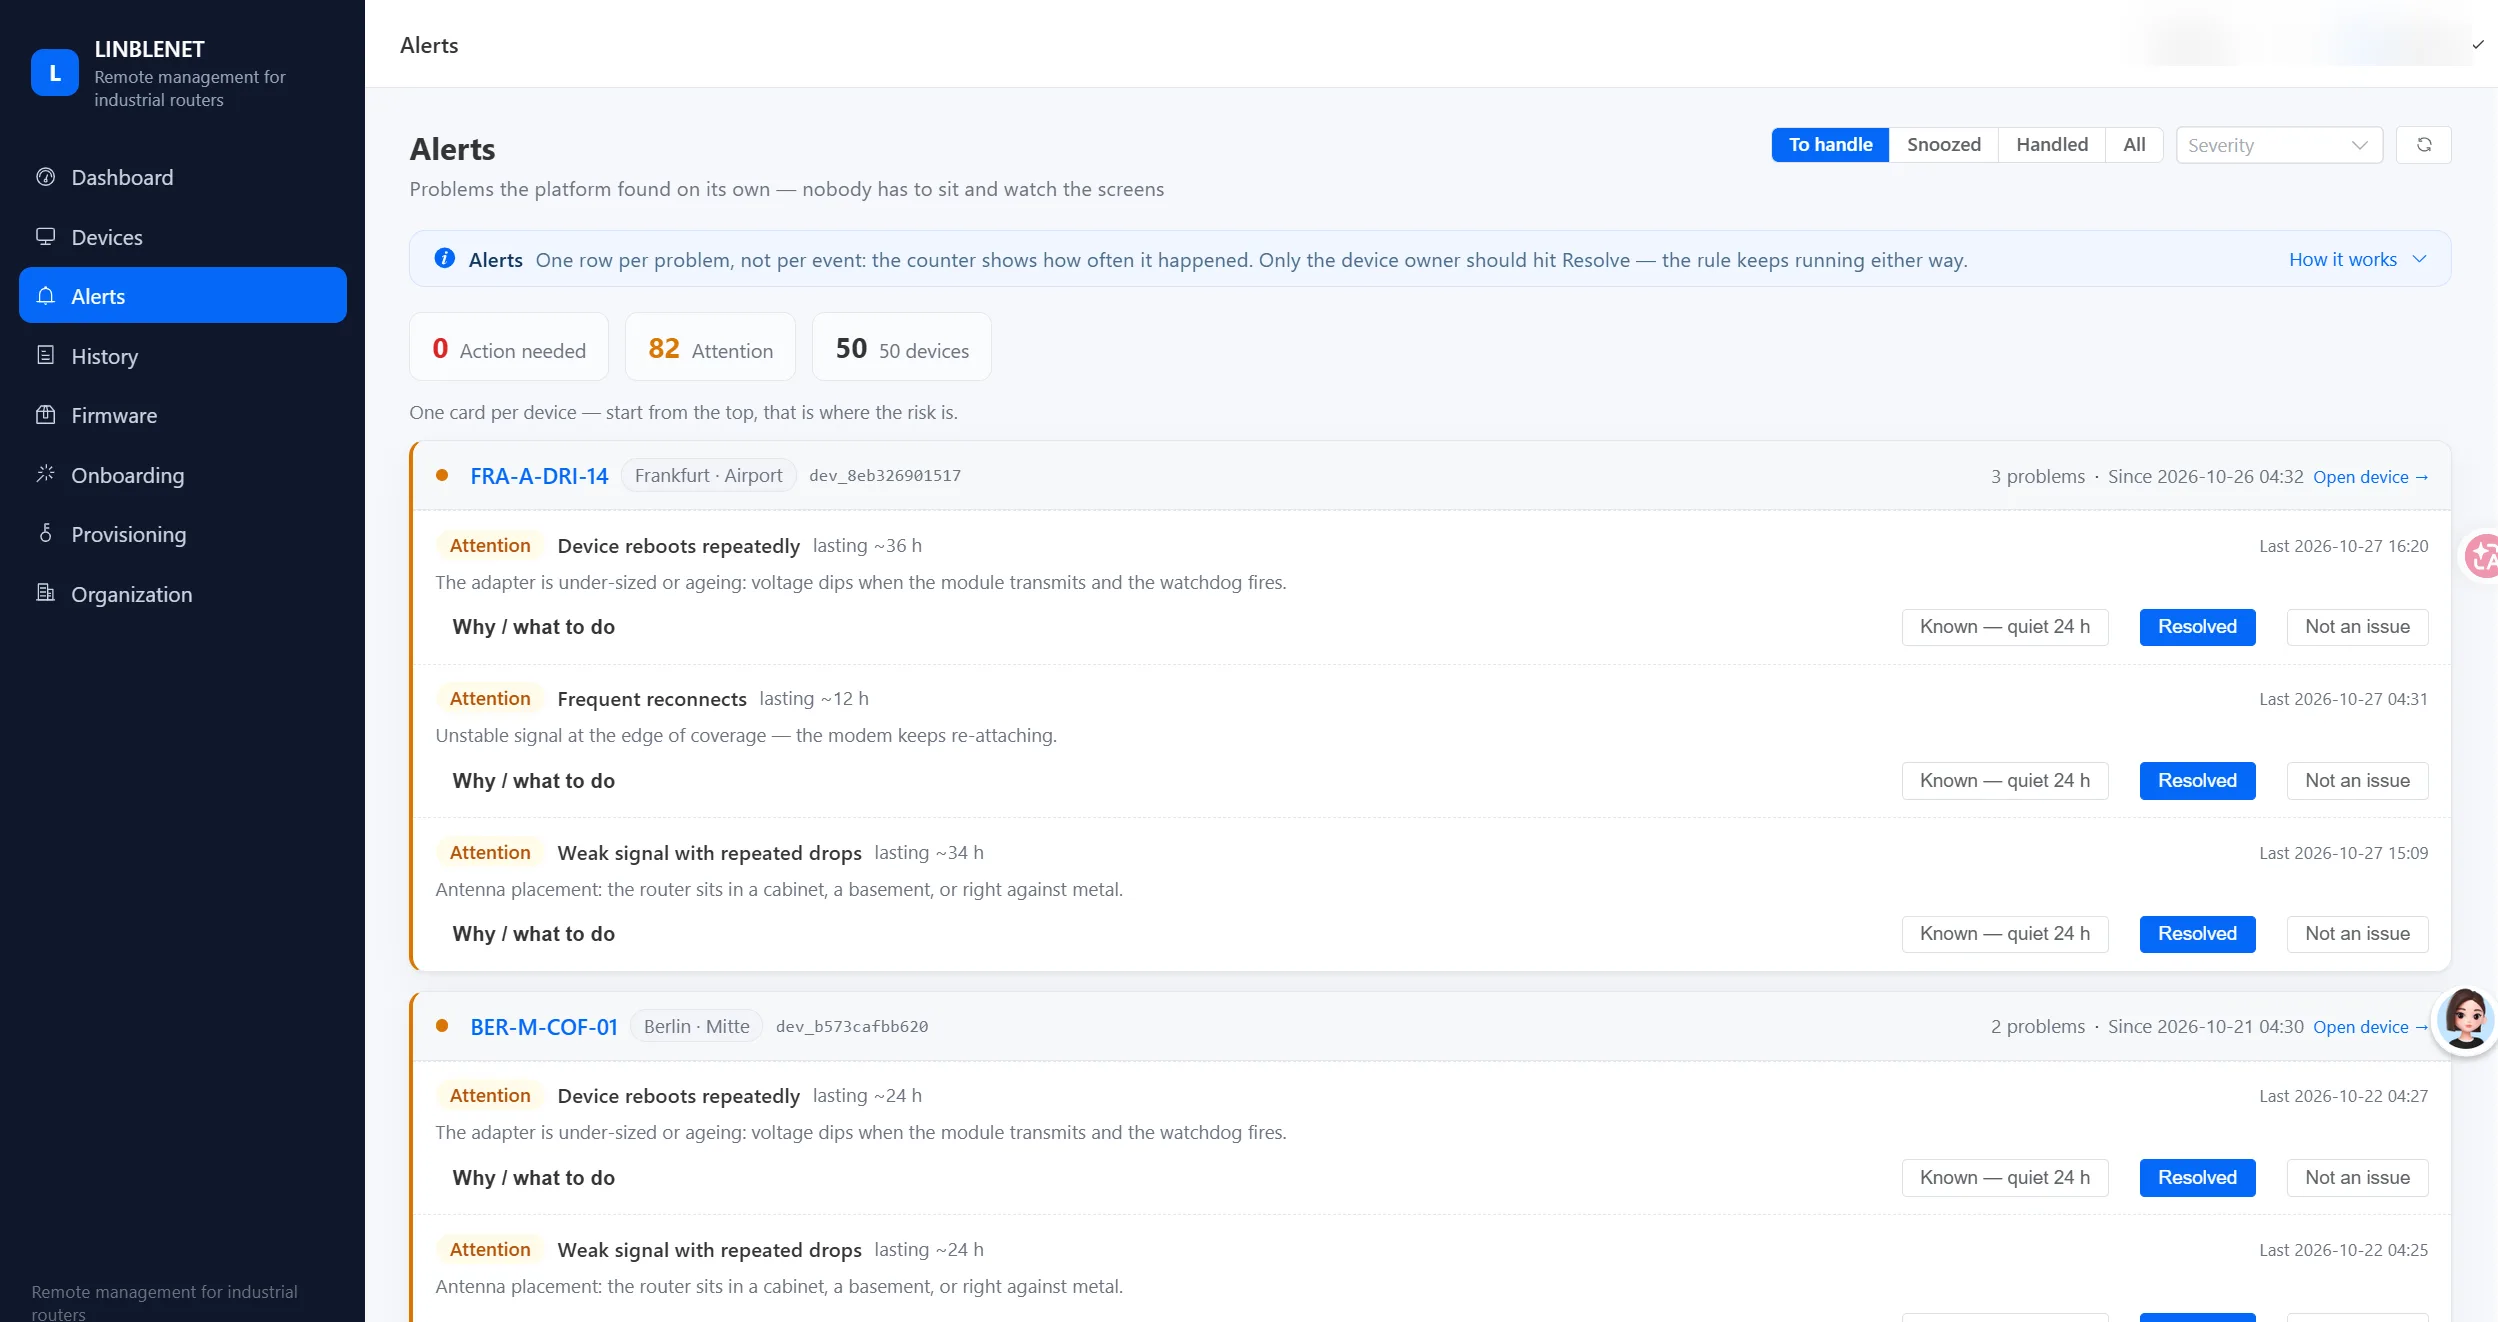Switch to the All tab

click(2134, 145)
